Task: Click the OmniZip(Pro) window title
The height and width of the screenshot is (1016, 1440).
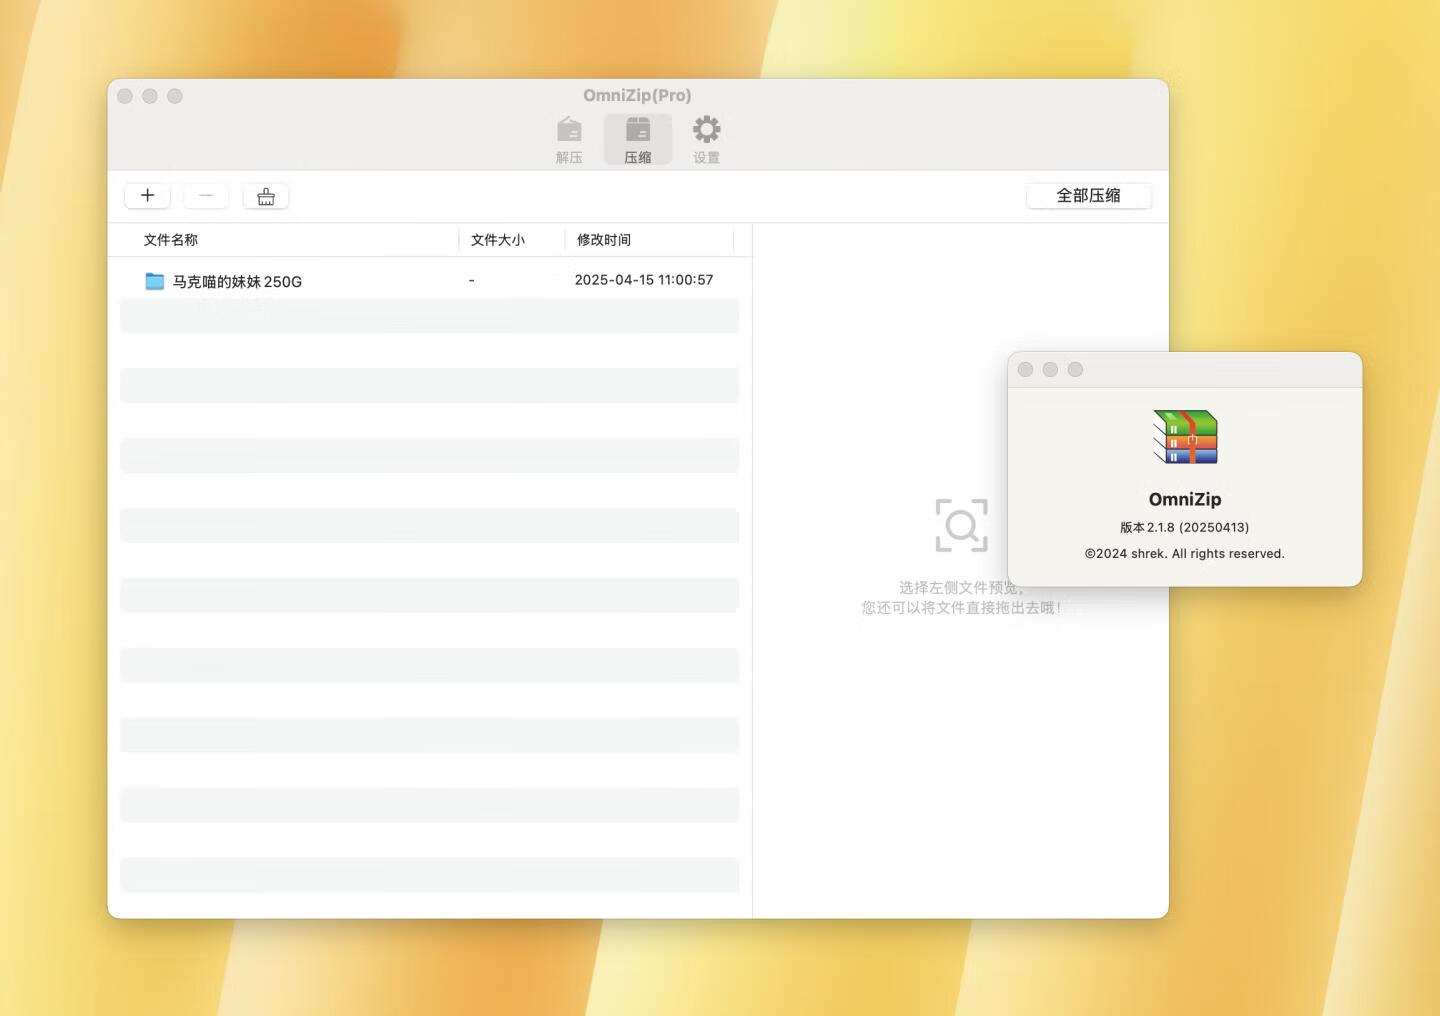Action: (x=638, y=95)
